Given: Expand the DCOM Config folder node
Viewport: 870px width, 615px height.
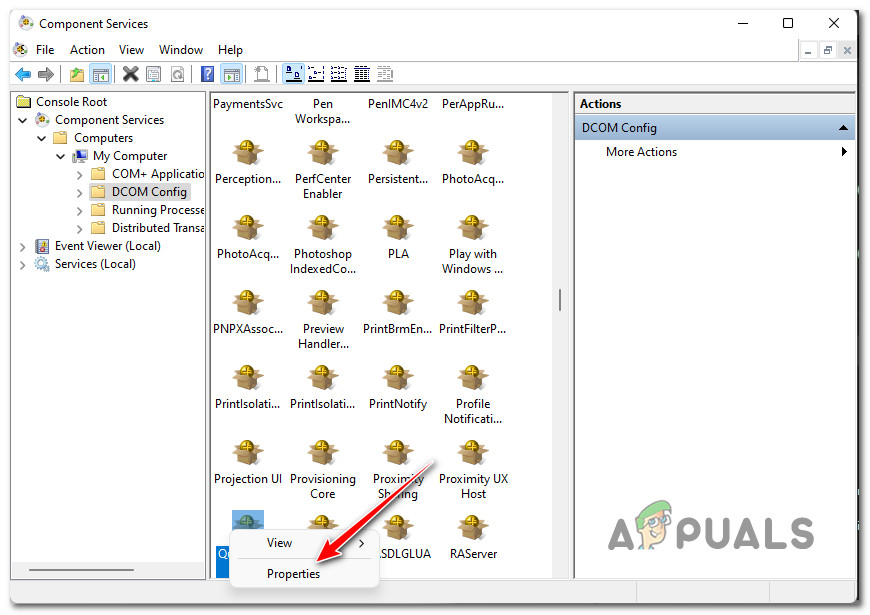Looking at the screenshot, I should tap(79, 192).
